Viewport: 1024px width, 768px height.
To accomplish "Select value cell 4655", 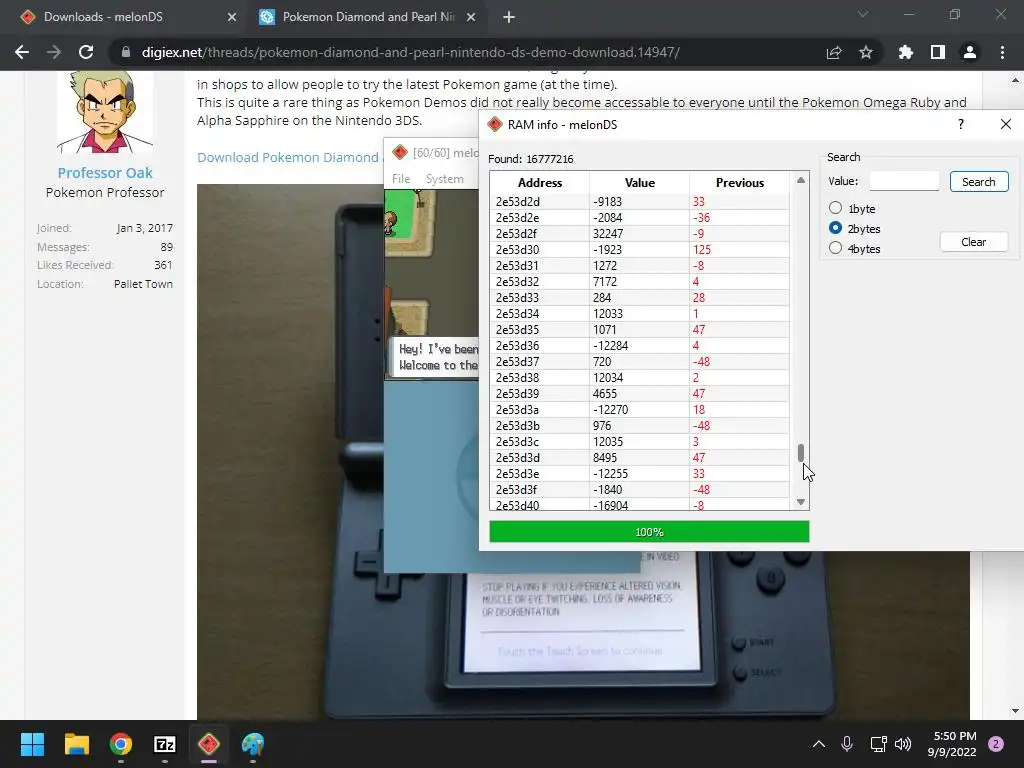I will pos(639,394).
